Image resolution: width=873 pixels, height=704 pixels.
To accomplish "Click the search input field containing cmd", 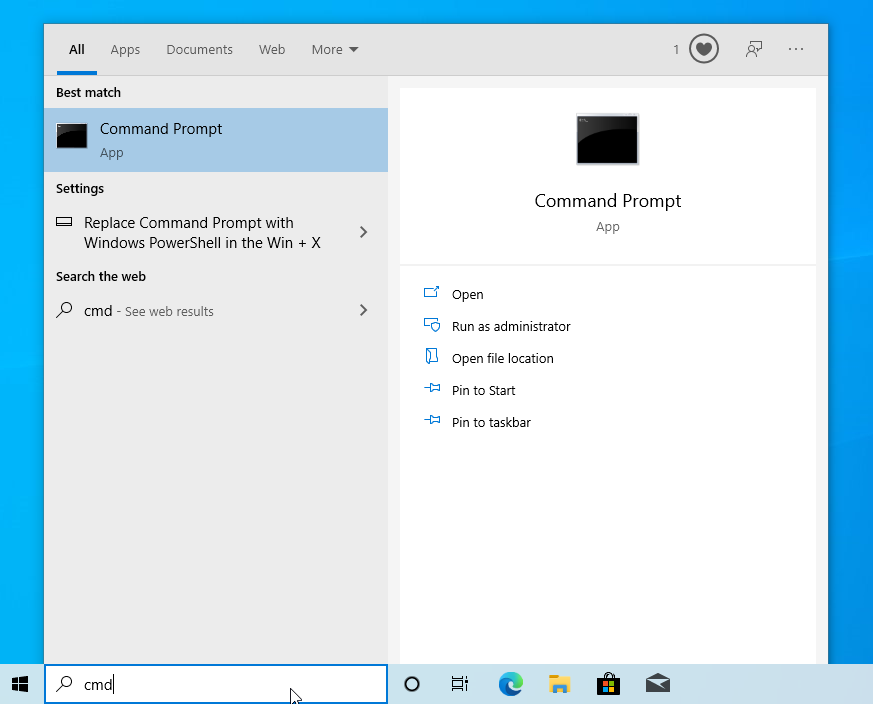I will pos(216,684).
